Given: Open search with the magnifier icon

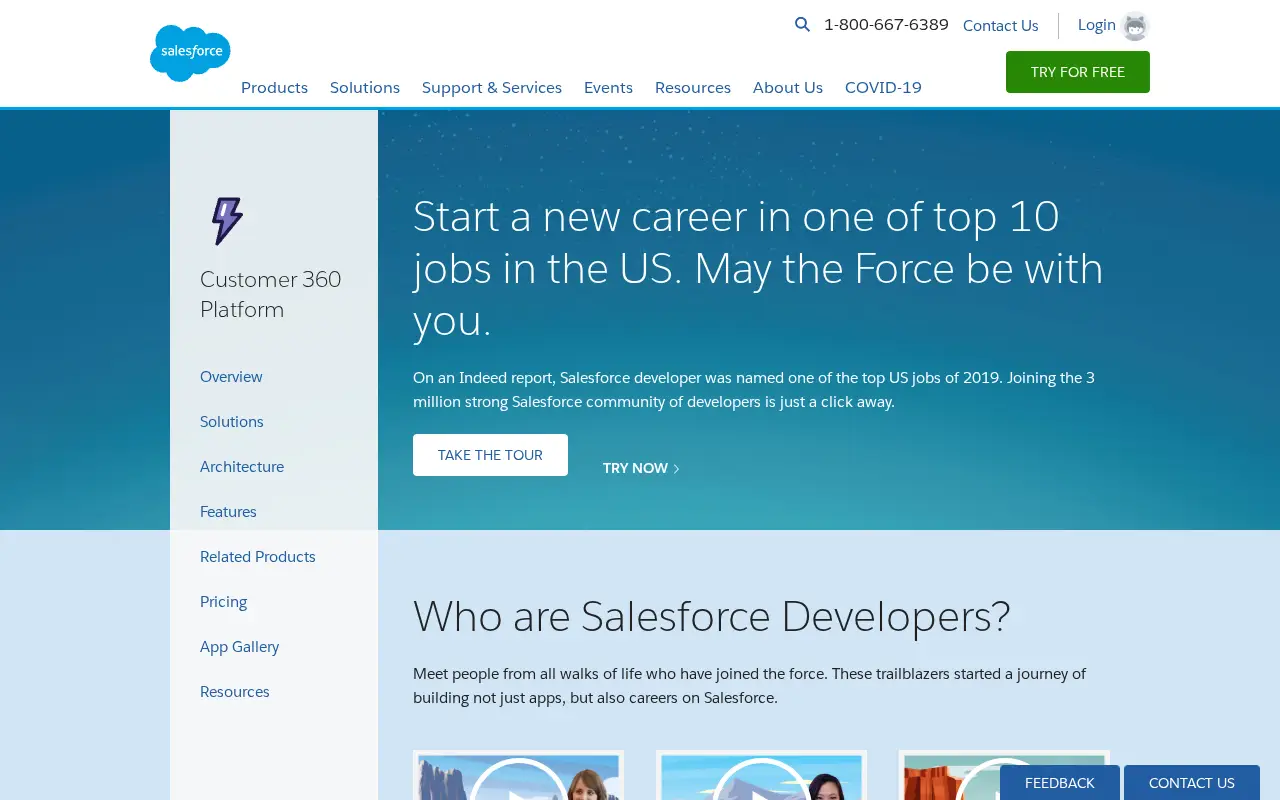Looking at the screenshot, I should tap(802, 25).
